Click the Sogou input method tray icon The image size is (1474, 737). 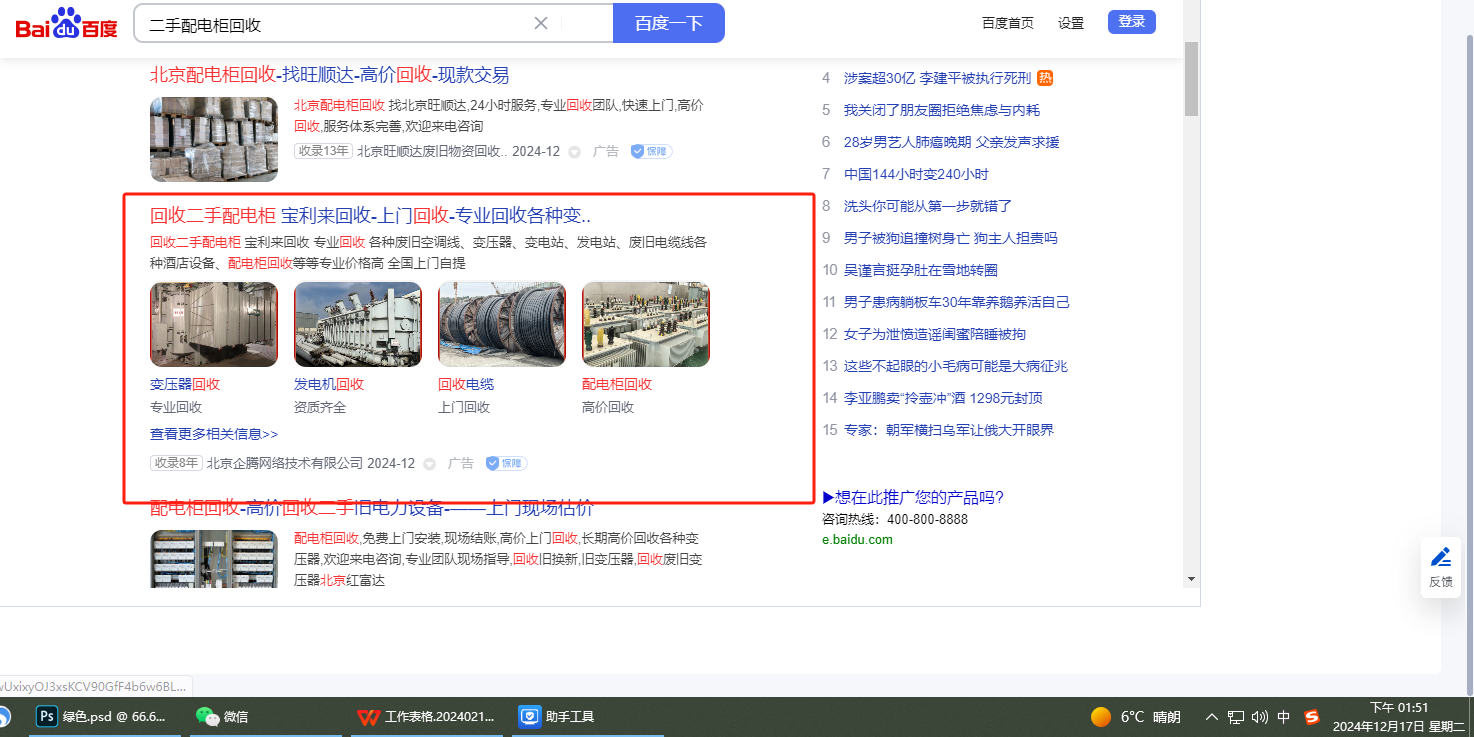tap(1312, 716)
